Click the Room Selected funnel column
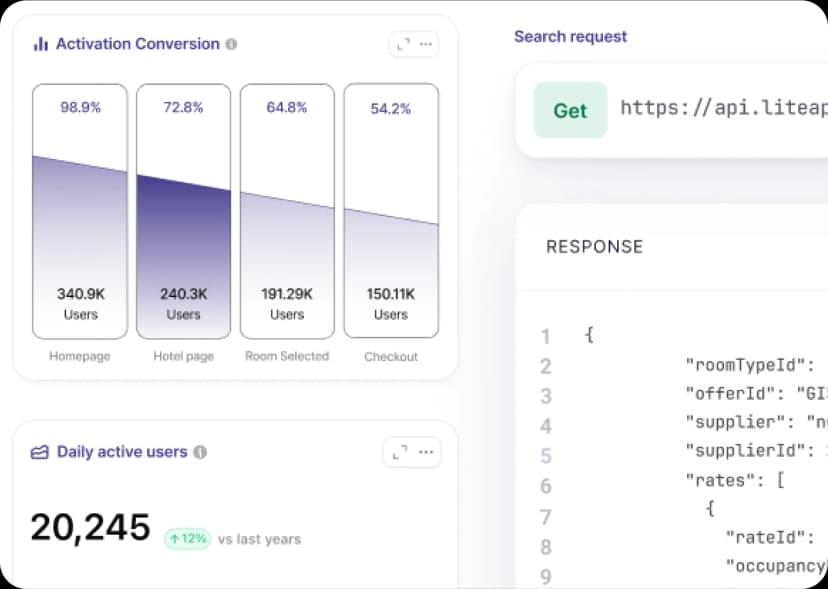 point(287,211)
